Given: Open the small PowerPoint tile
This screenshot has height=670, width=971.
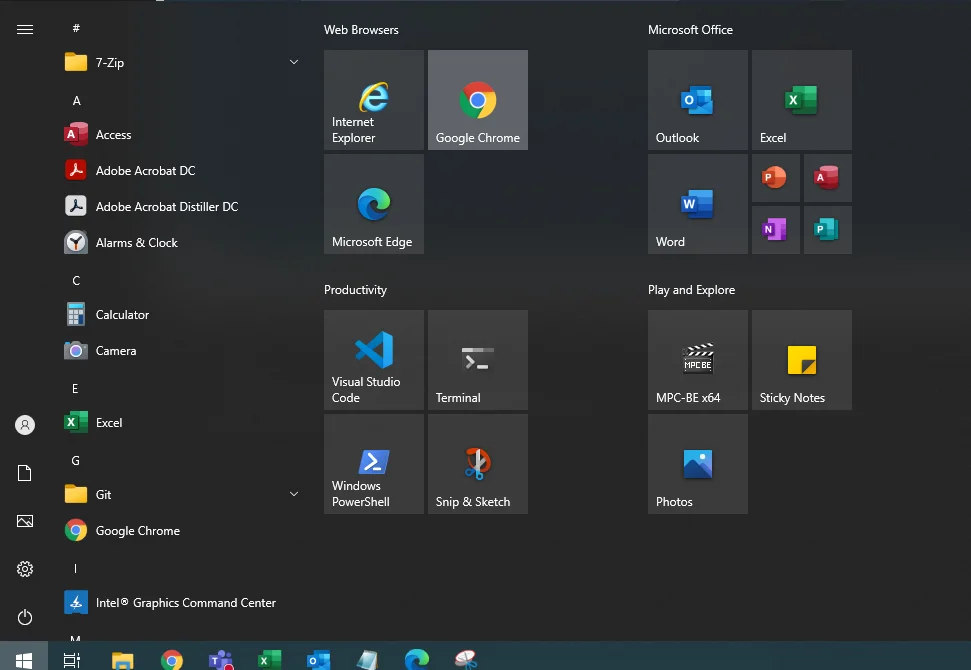Looking at the screenshot, I should (x=775, y=178).
